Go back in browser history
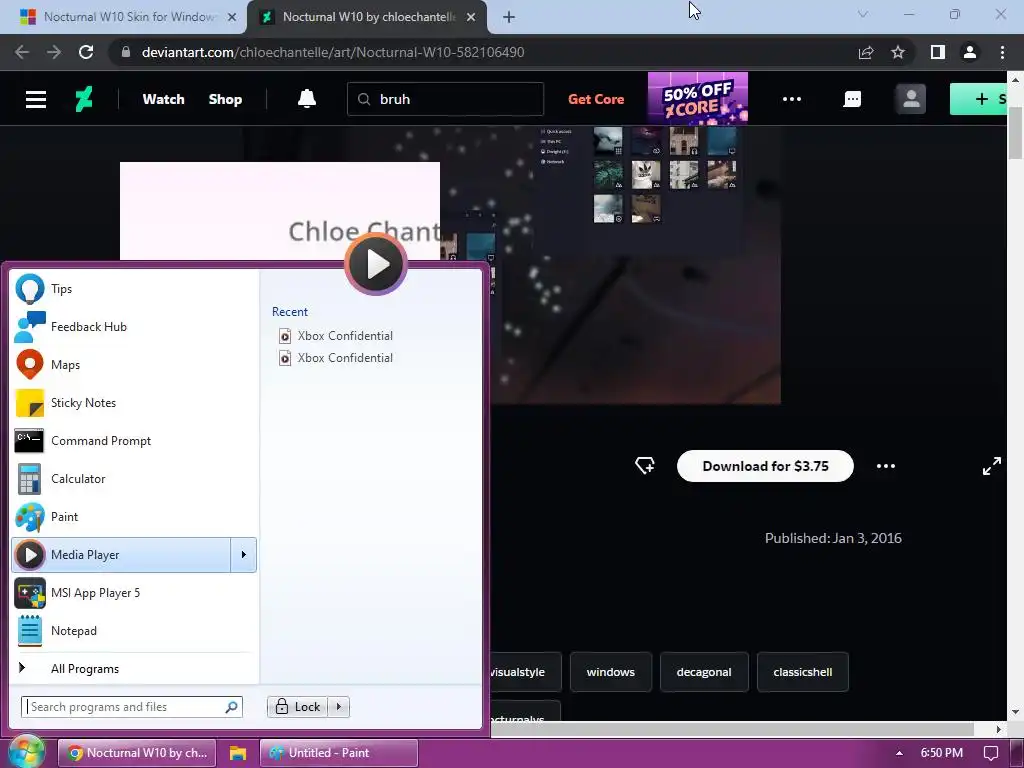The width and height of the screenshot is (1024, 768). [22, 52]
